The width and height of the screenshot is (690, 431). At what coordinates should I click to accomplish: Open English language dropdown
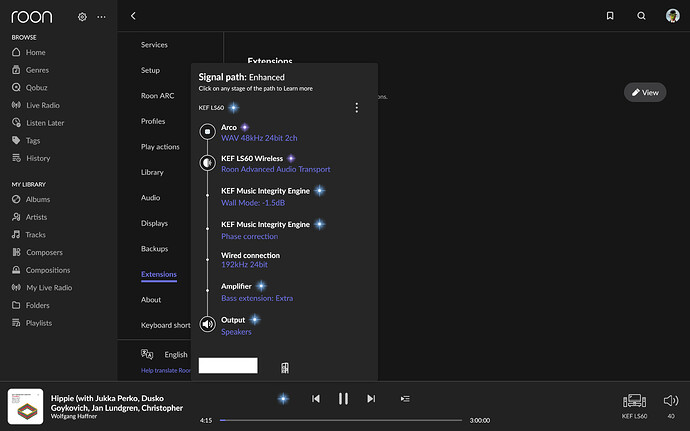click(x=165, y=354)
